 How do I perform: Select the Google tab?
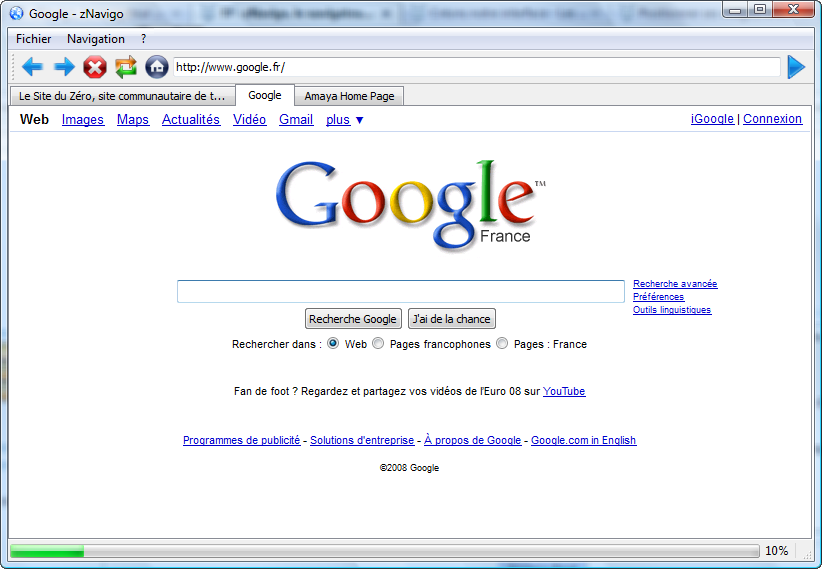click(x=265, y=95)
